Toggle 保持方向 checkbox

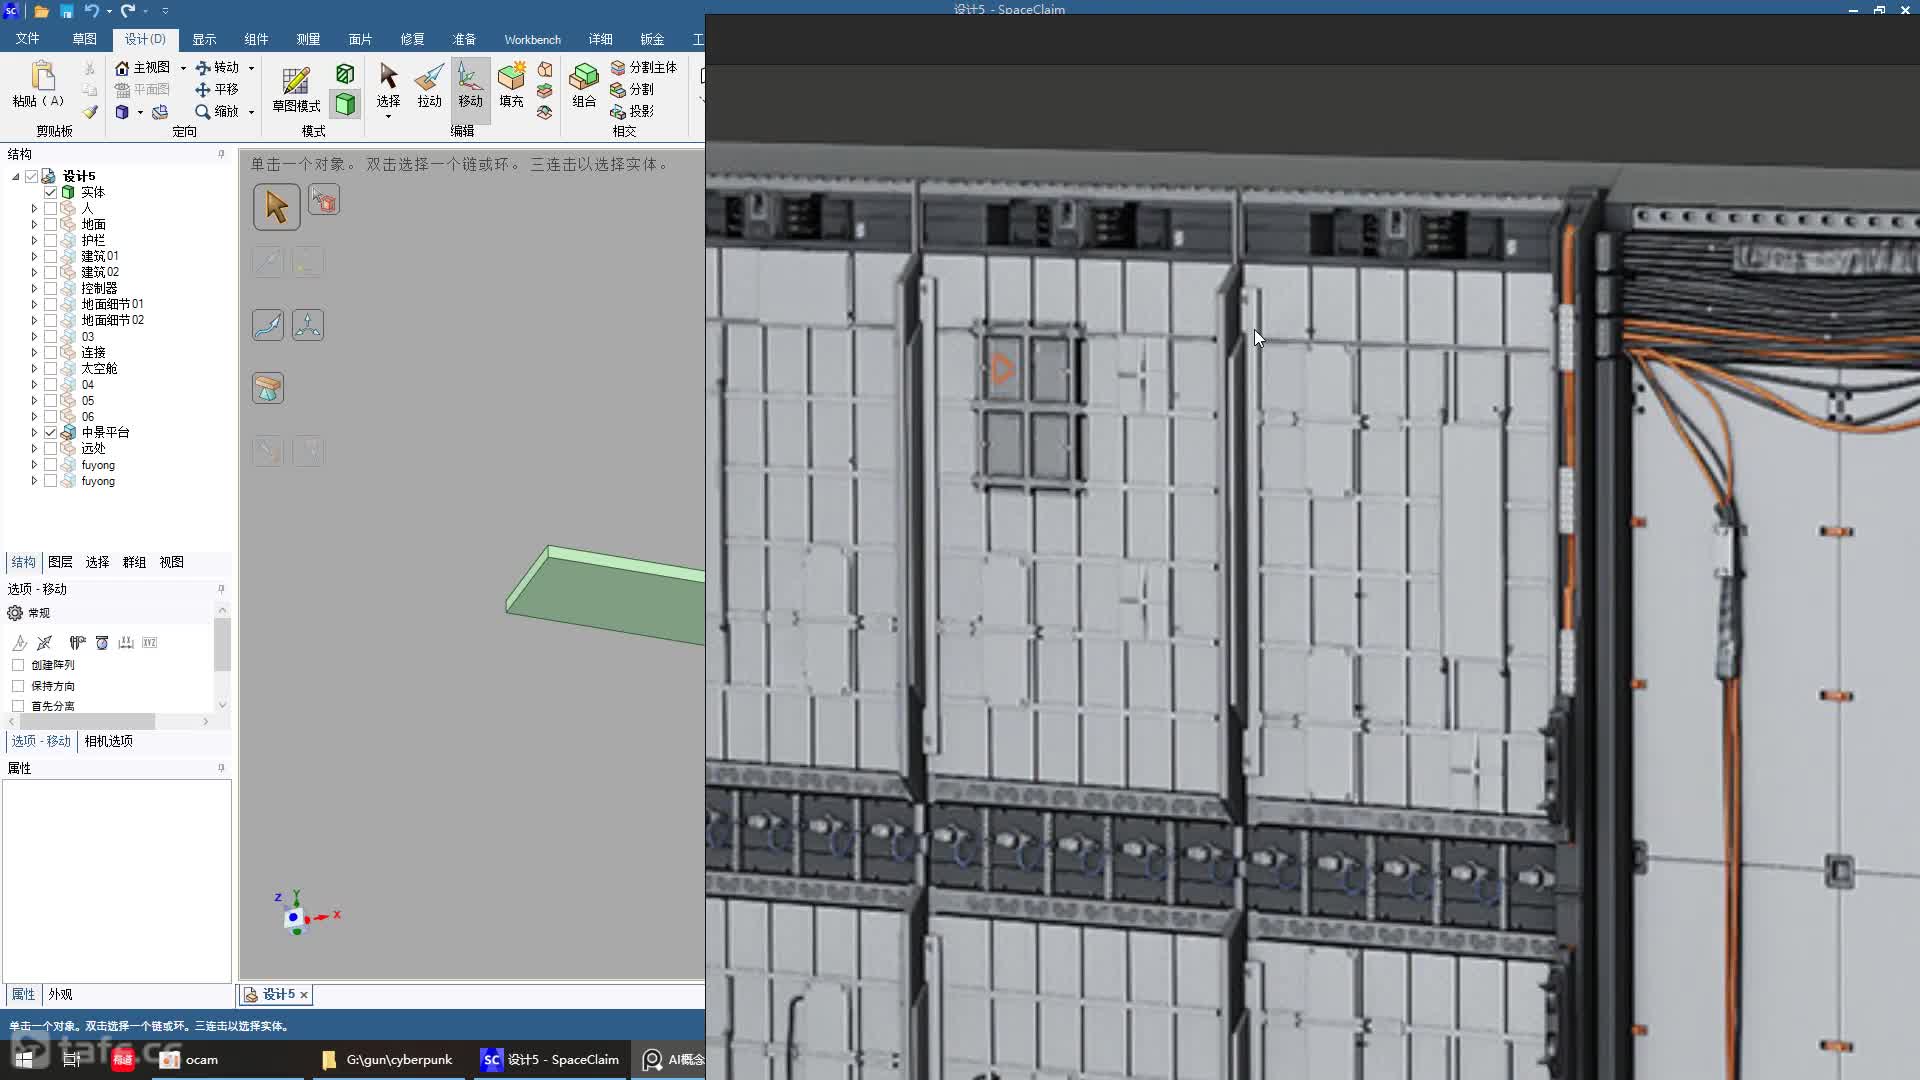pos(18,686)
